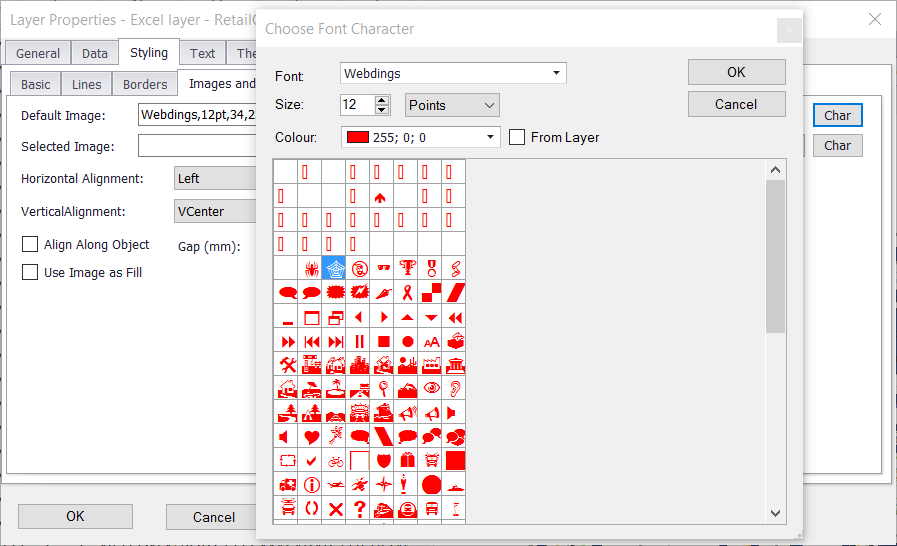Enable the From Layer checkbox
Image resolution: width=897 pixels, height=546 pixels.
(x=517, y=137)
